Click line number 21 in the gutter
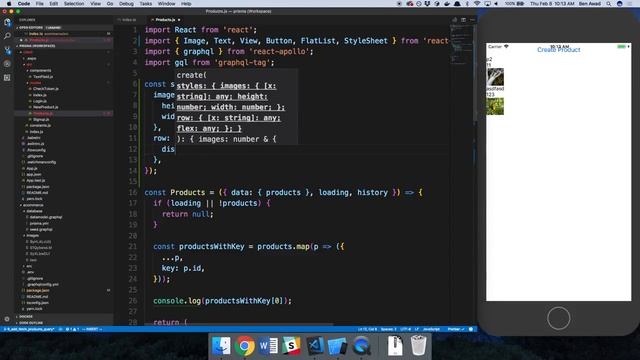Screen dimensions: 640x360 tap(133, 247)
